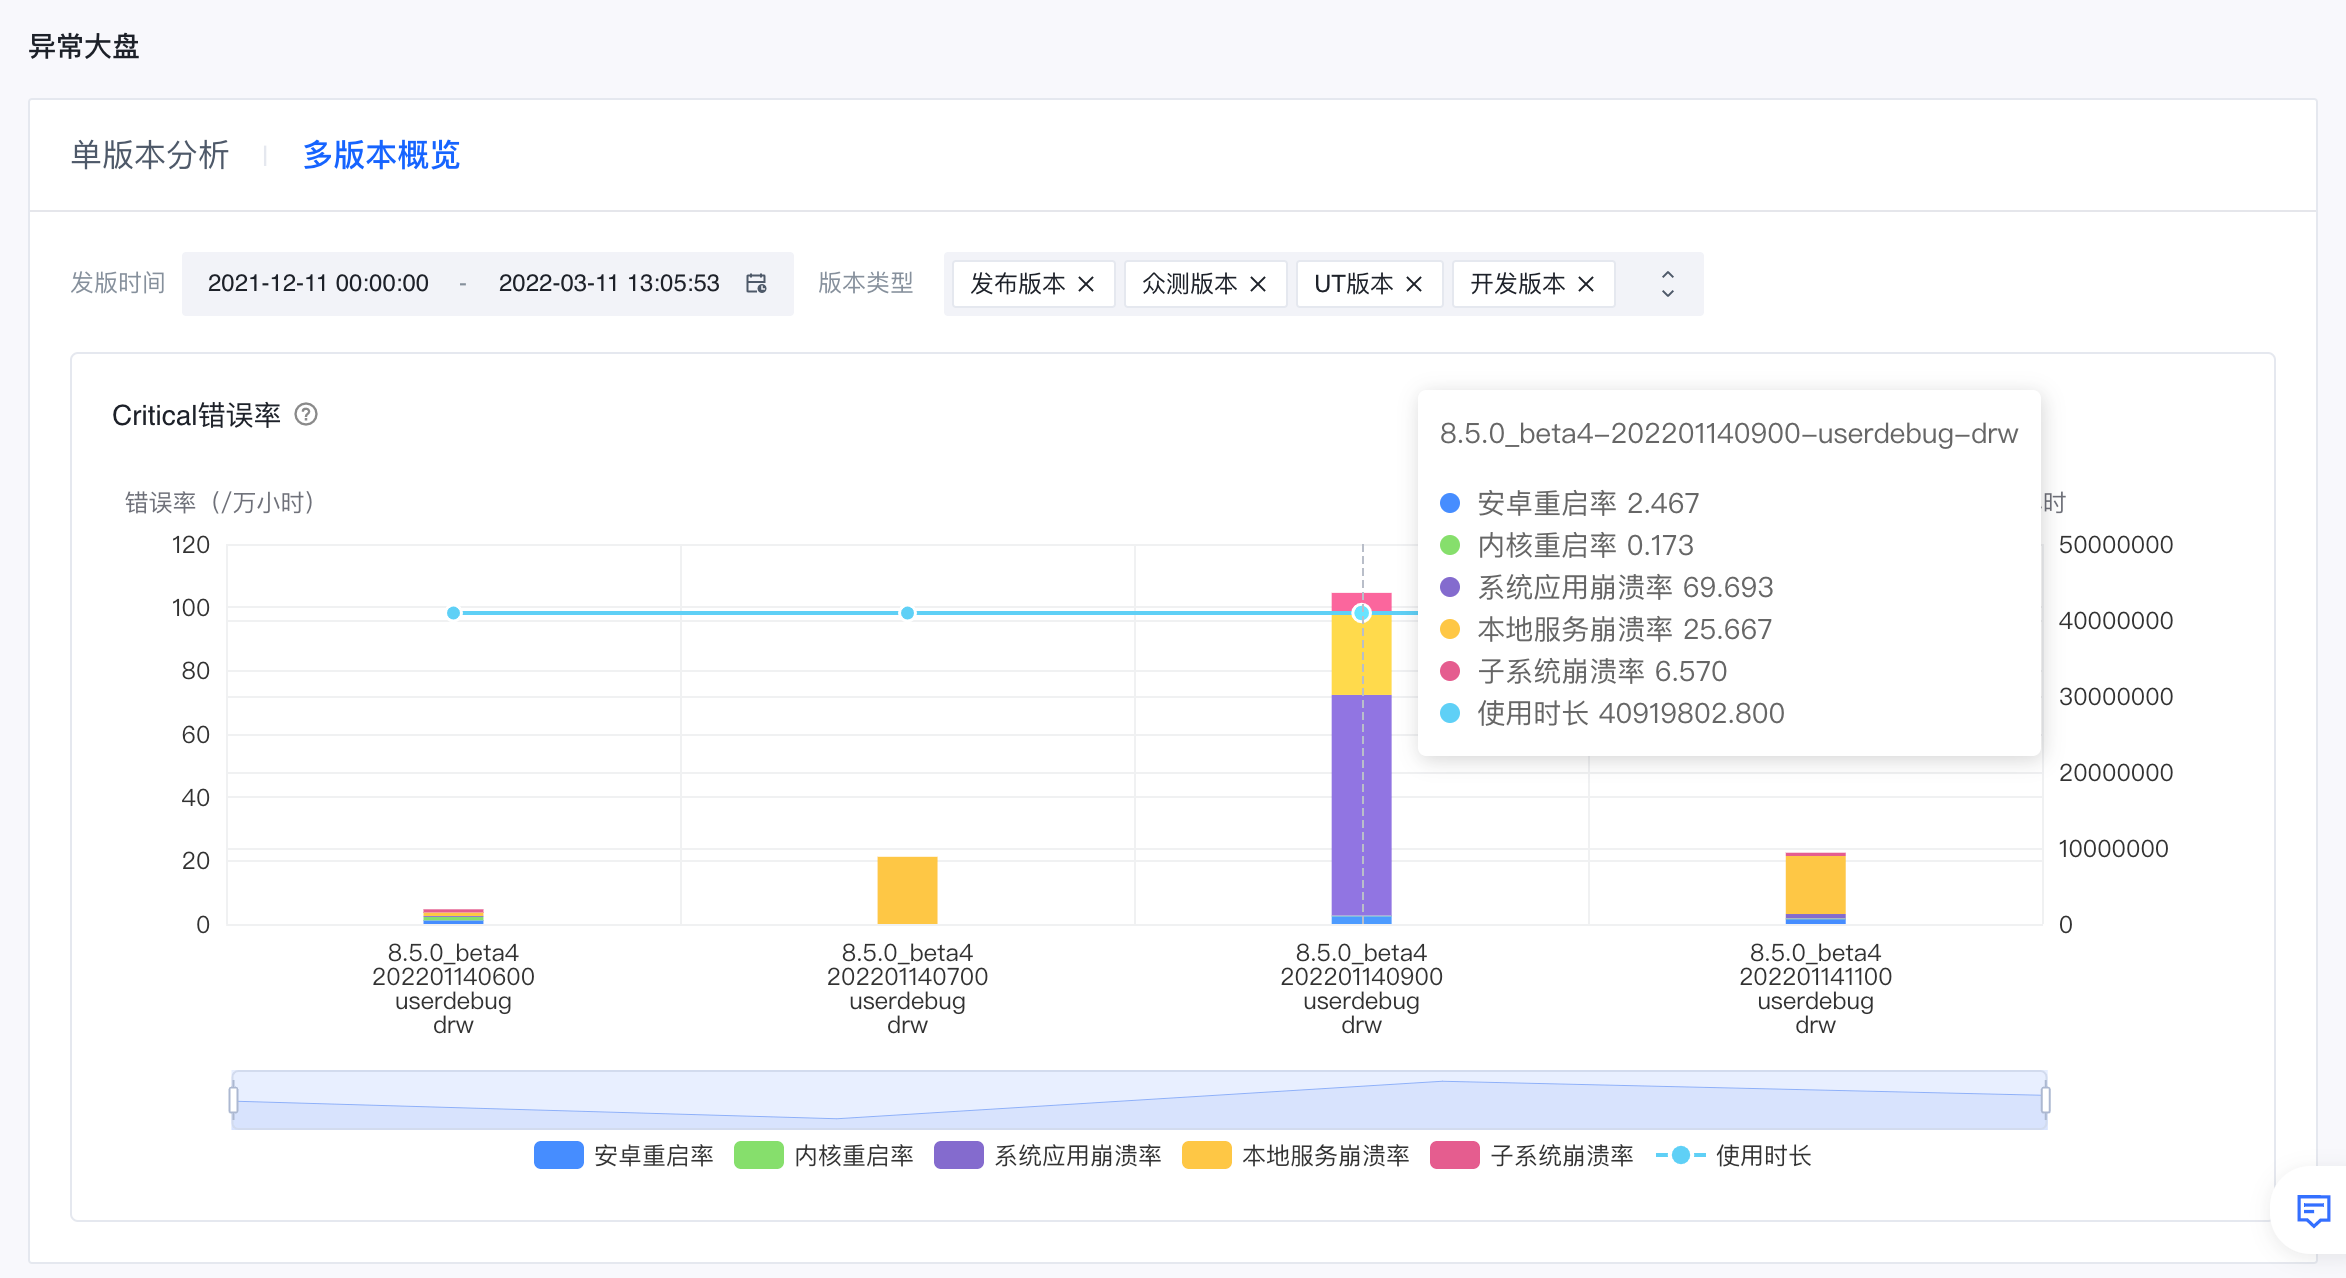2346x1278 pixels.
Task: Select the 多版本概览 tab
Action: click(x=381, y=155)
